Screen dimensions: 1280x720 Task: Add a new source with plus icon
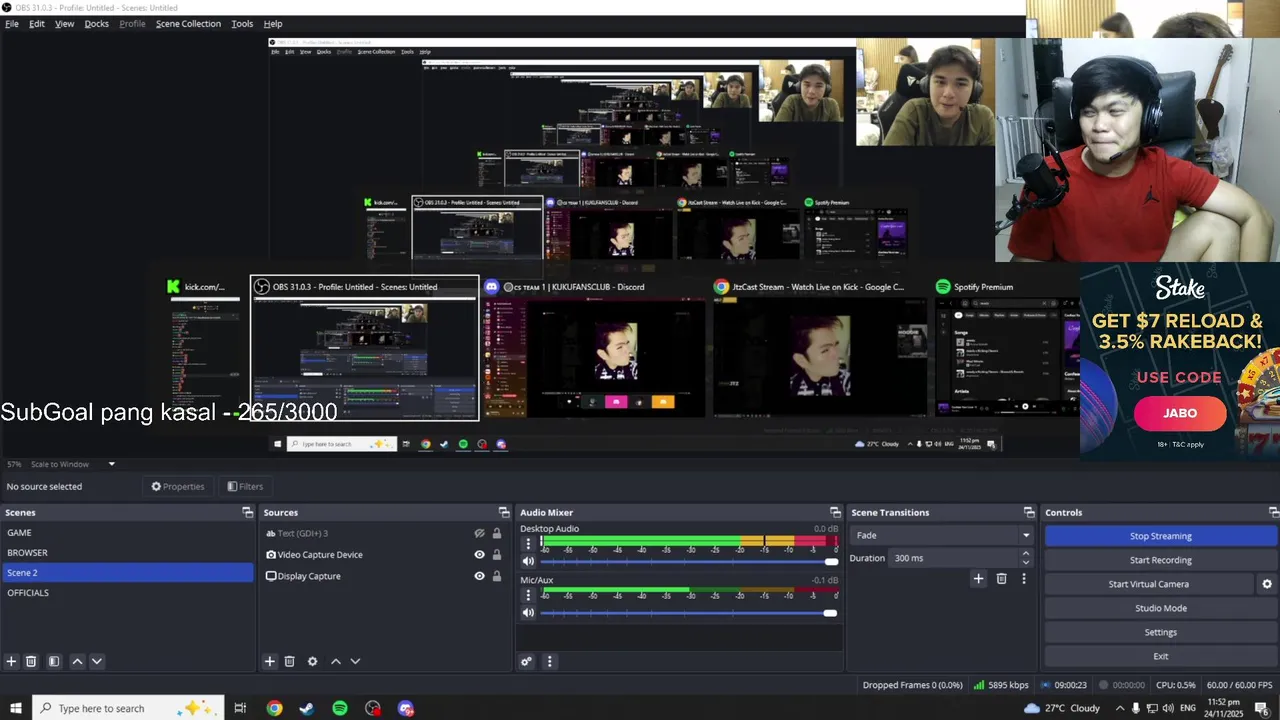[x=269, y=661]
